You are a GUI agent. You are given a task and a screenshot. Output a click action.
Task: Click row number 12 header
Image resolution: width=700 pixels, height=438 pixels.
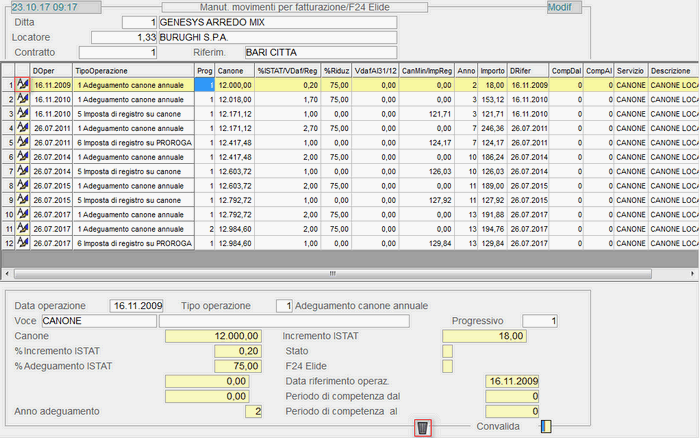pos(8,243)
